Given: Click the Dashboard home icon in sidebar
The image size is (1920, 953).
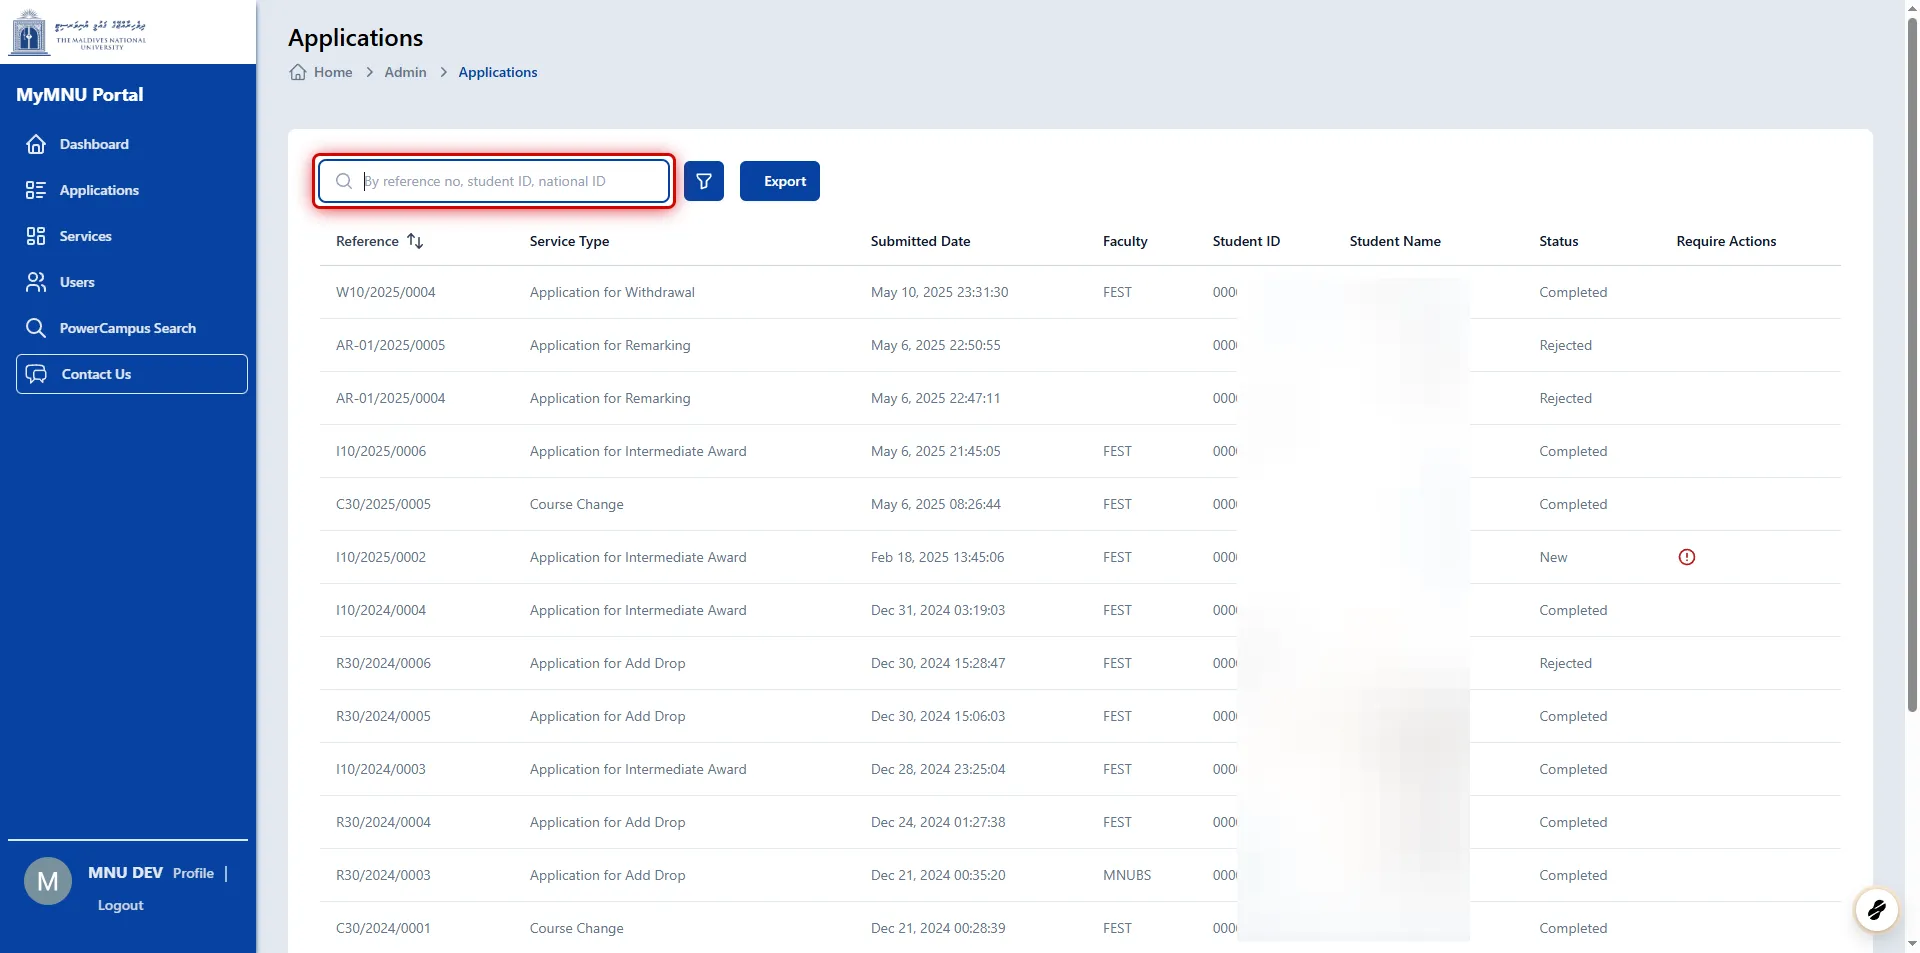Looking at the screenshot, I should [36, 144].
